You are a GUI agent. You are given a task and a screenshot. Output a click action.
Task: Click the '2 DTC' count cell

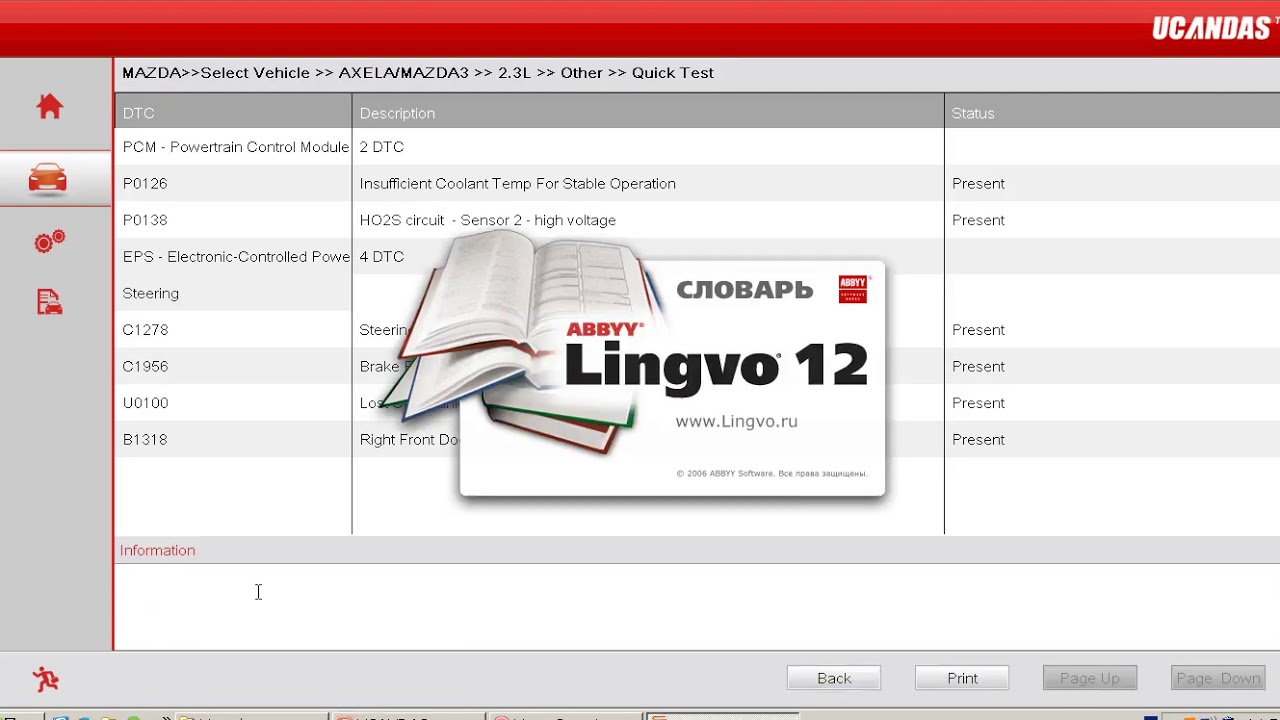[381, 147]
